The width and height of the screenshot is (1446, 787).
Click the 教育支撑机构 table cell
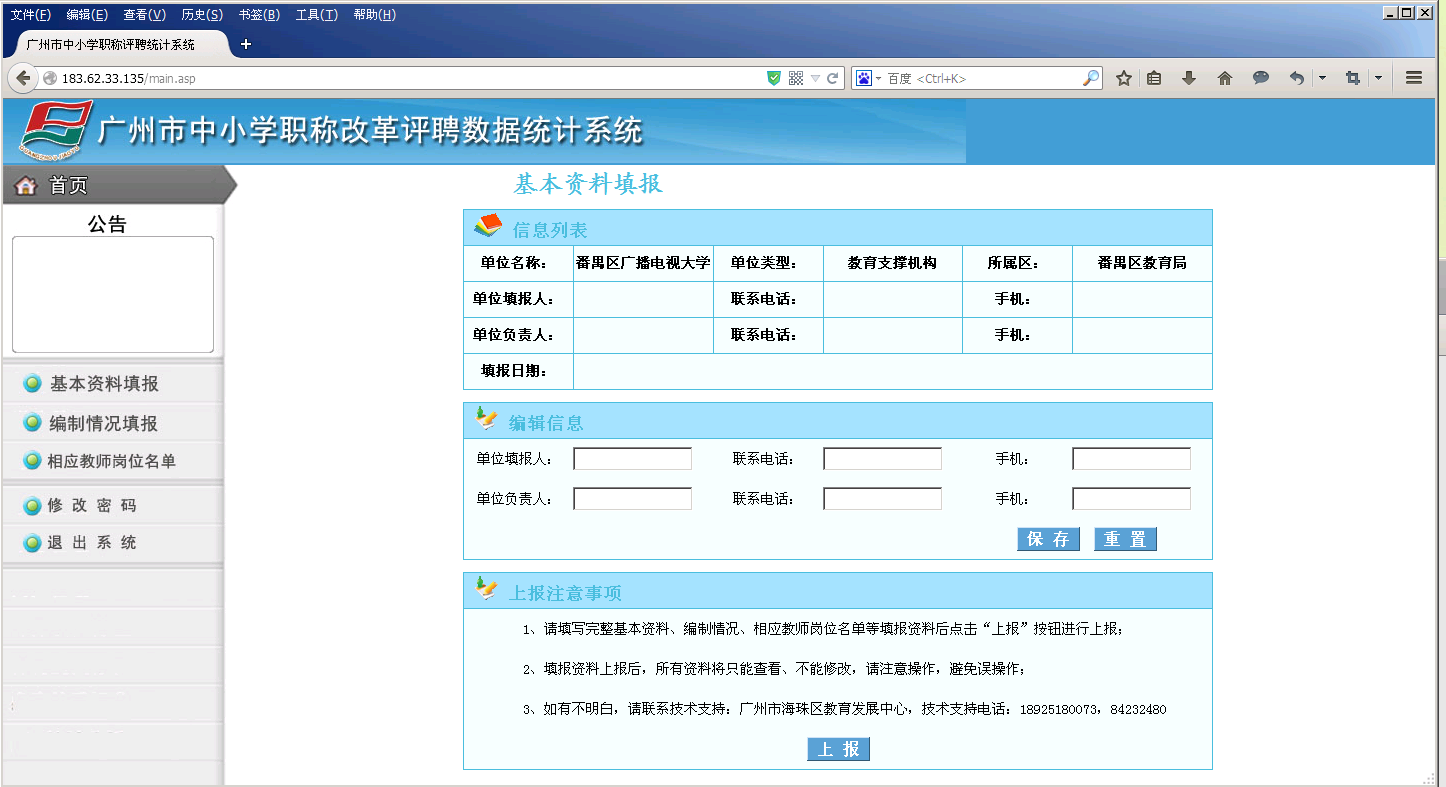click(892, 263)
